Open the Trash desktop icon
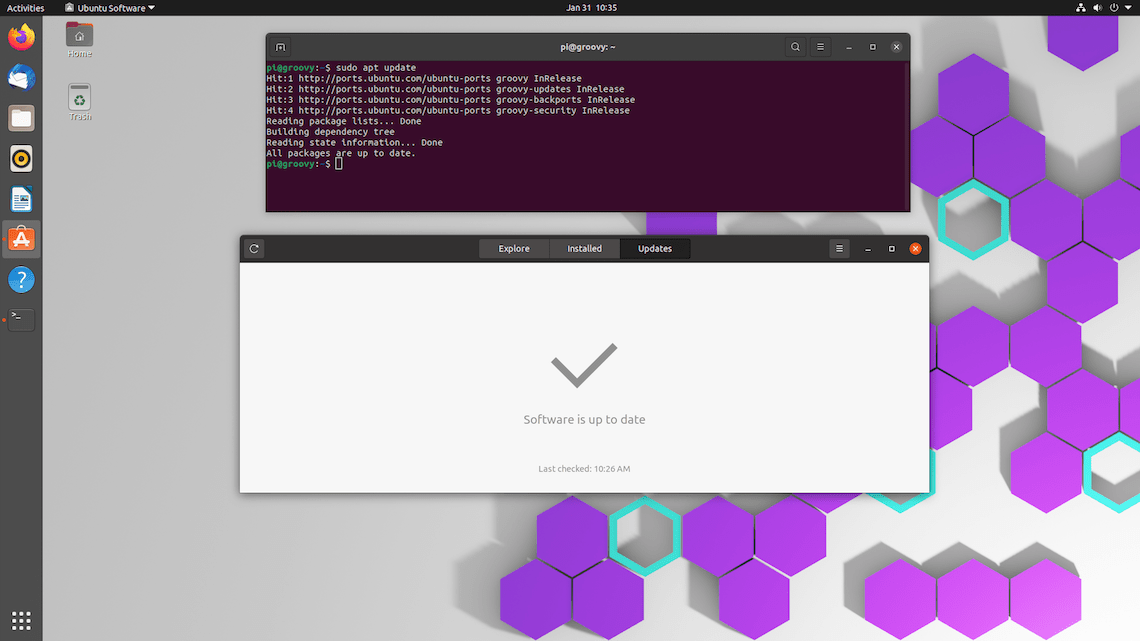Viewport: 1140px width, 641px height. point(79,102)
